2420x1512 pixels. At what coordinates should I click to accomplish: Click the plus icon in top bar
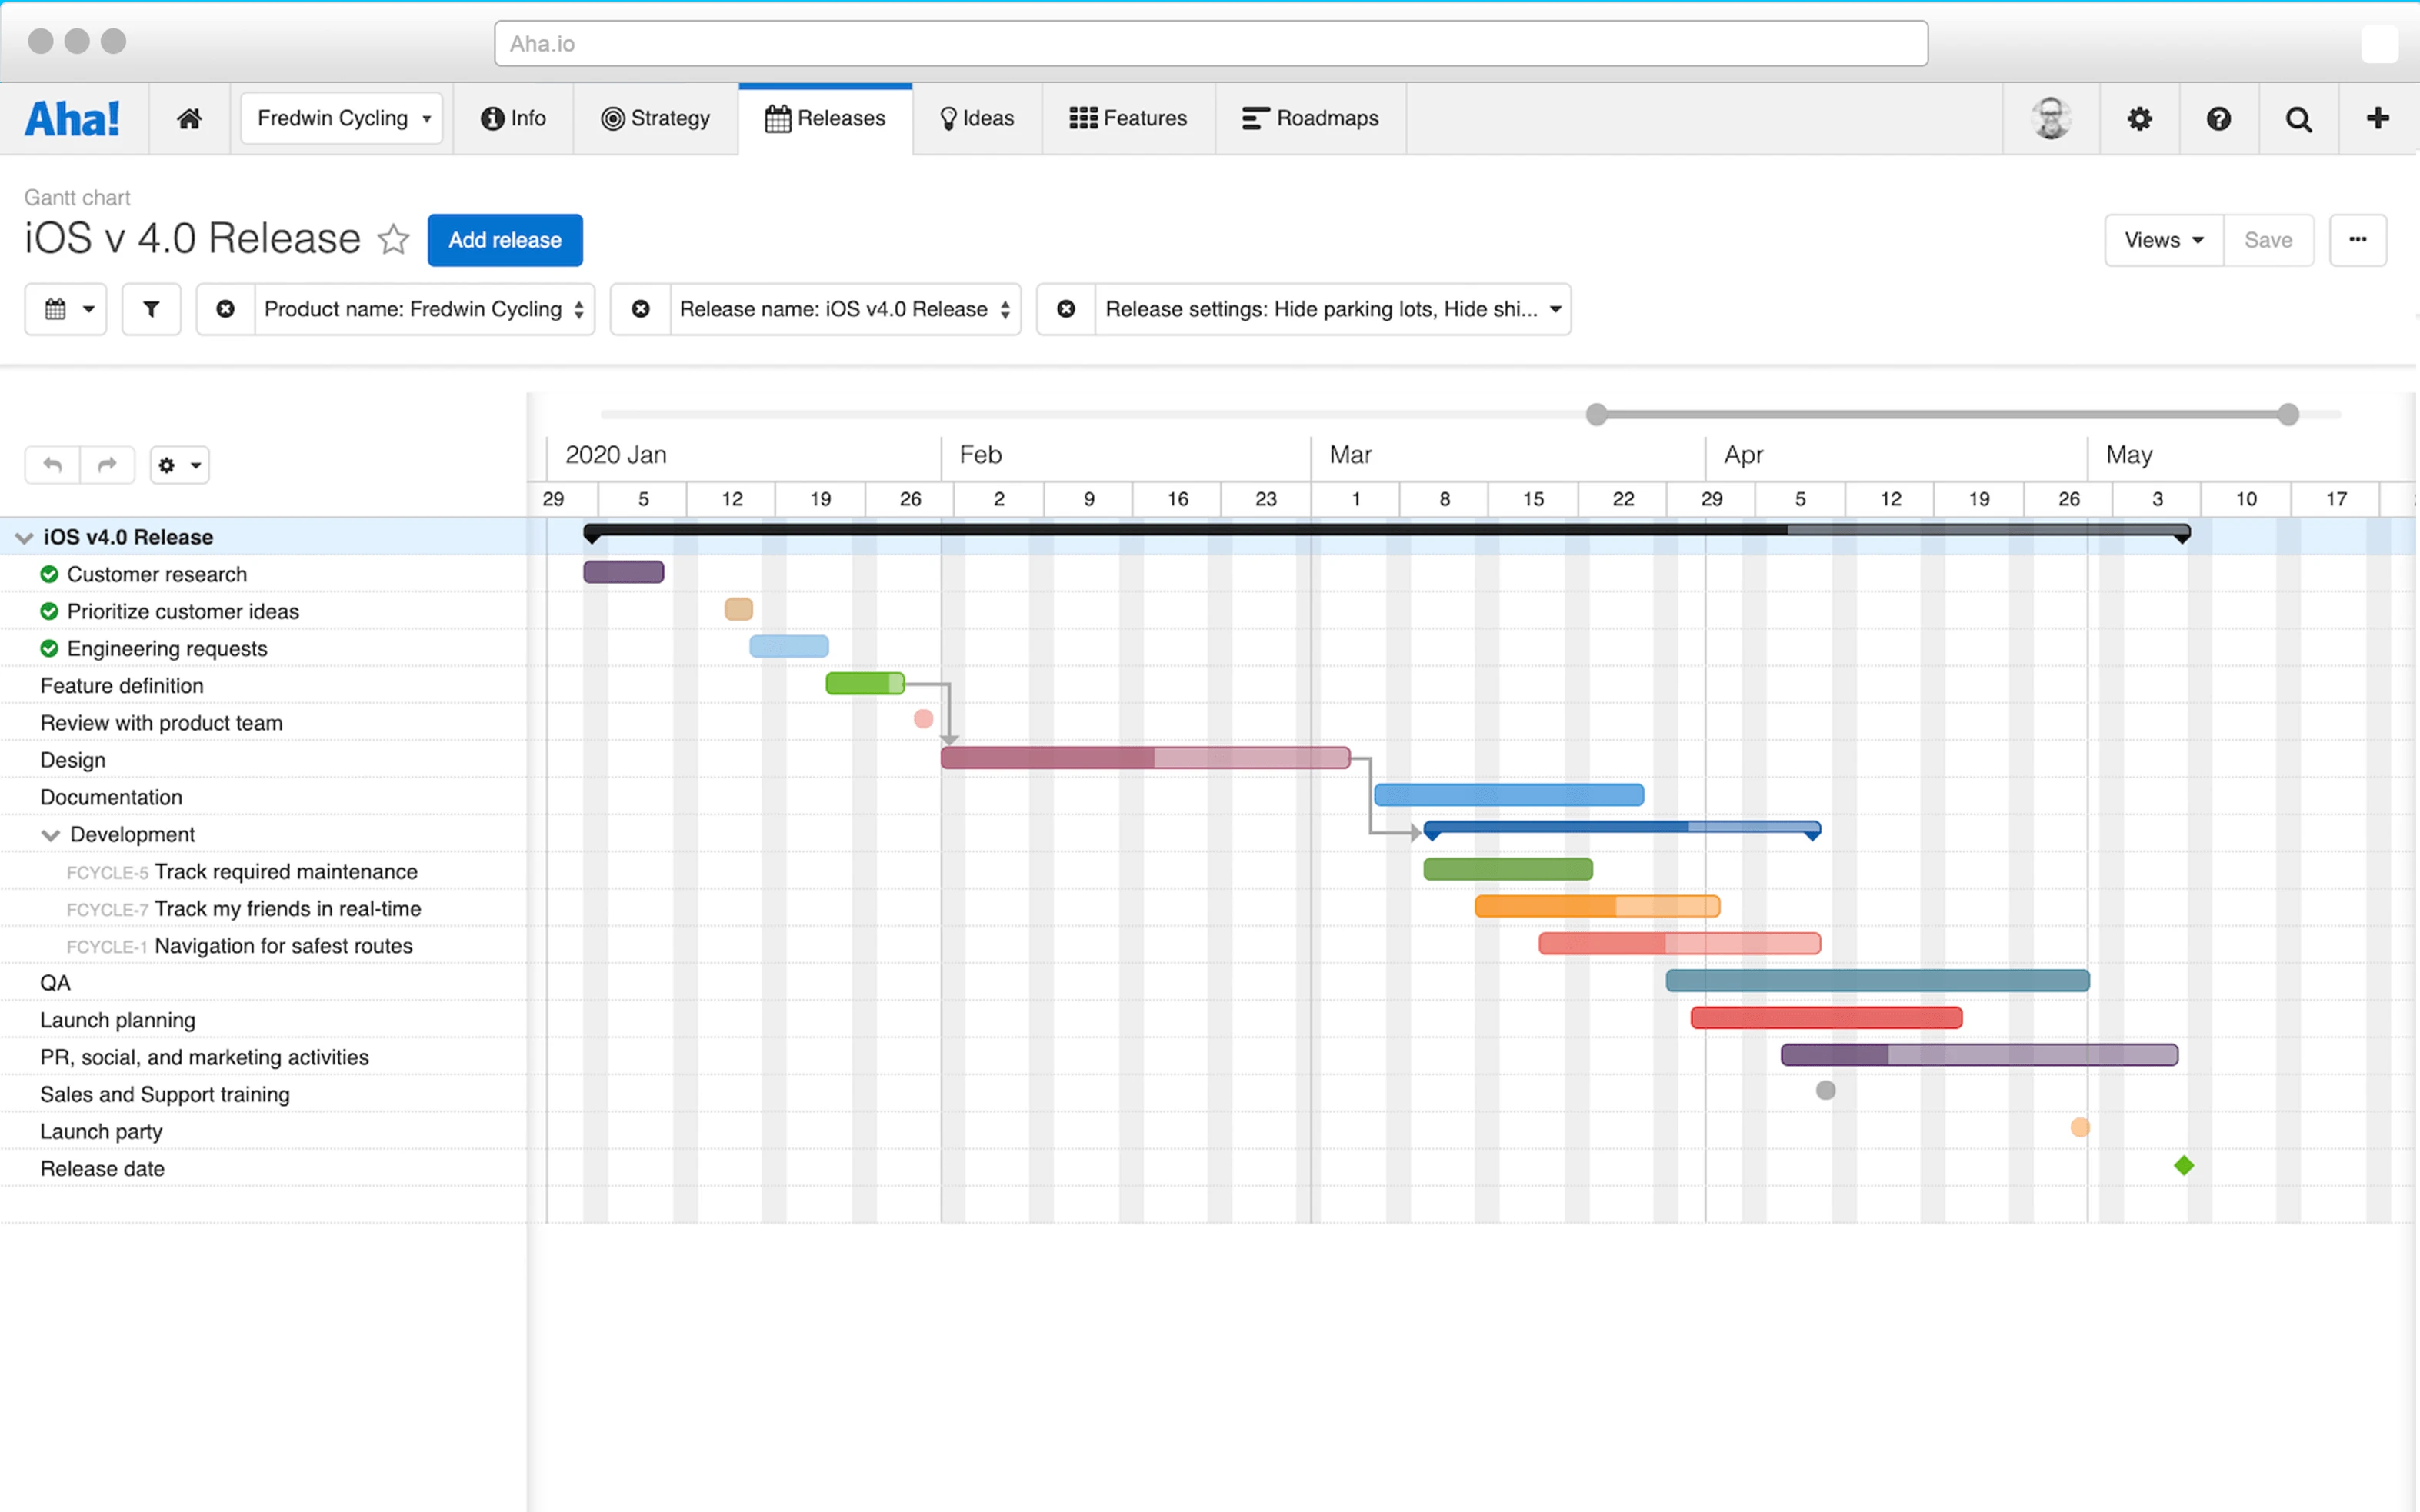pyautogui.click(x=2378, y=119)
